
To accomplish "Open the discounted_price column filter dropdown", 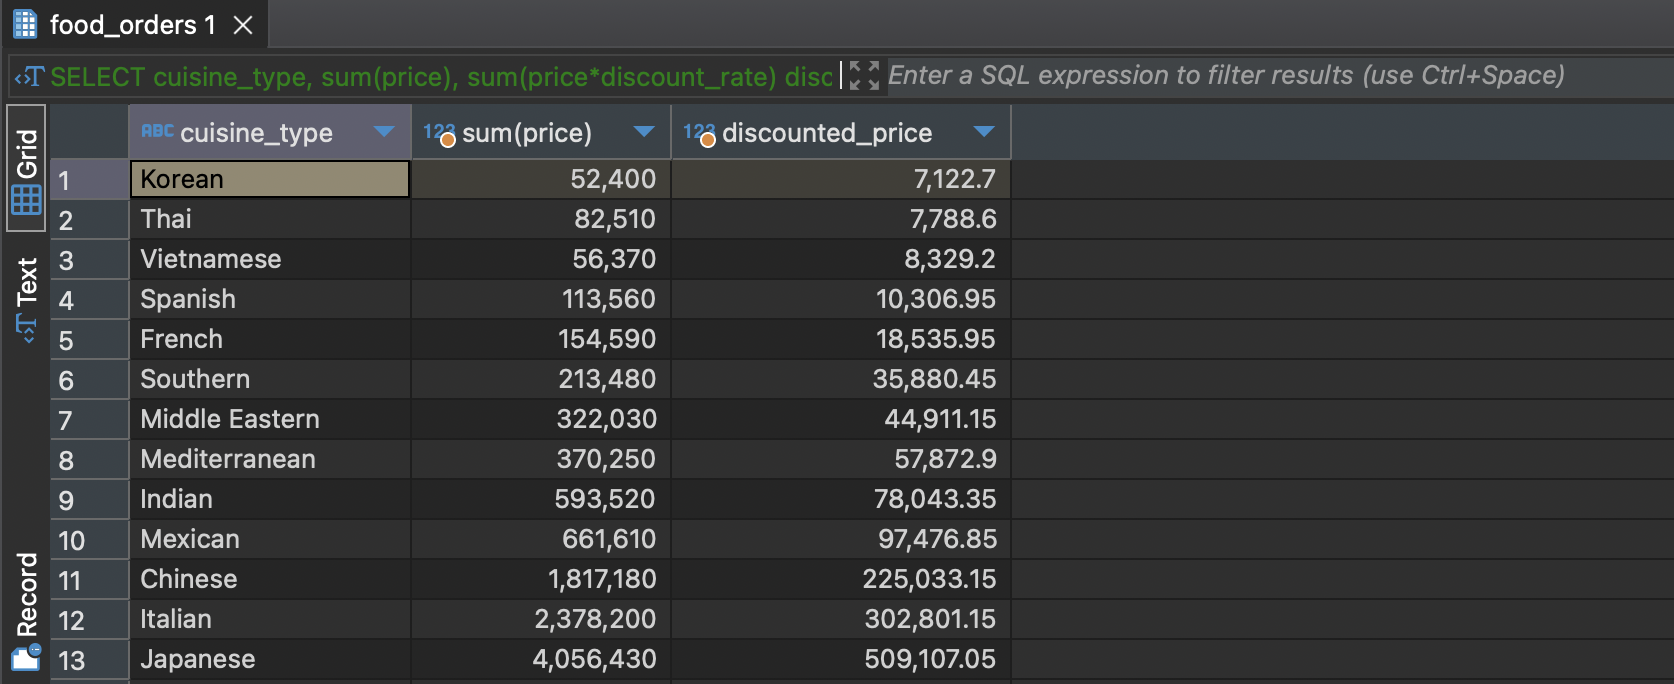I will [984, 132].
